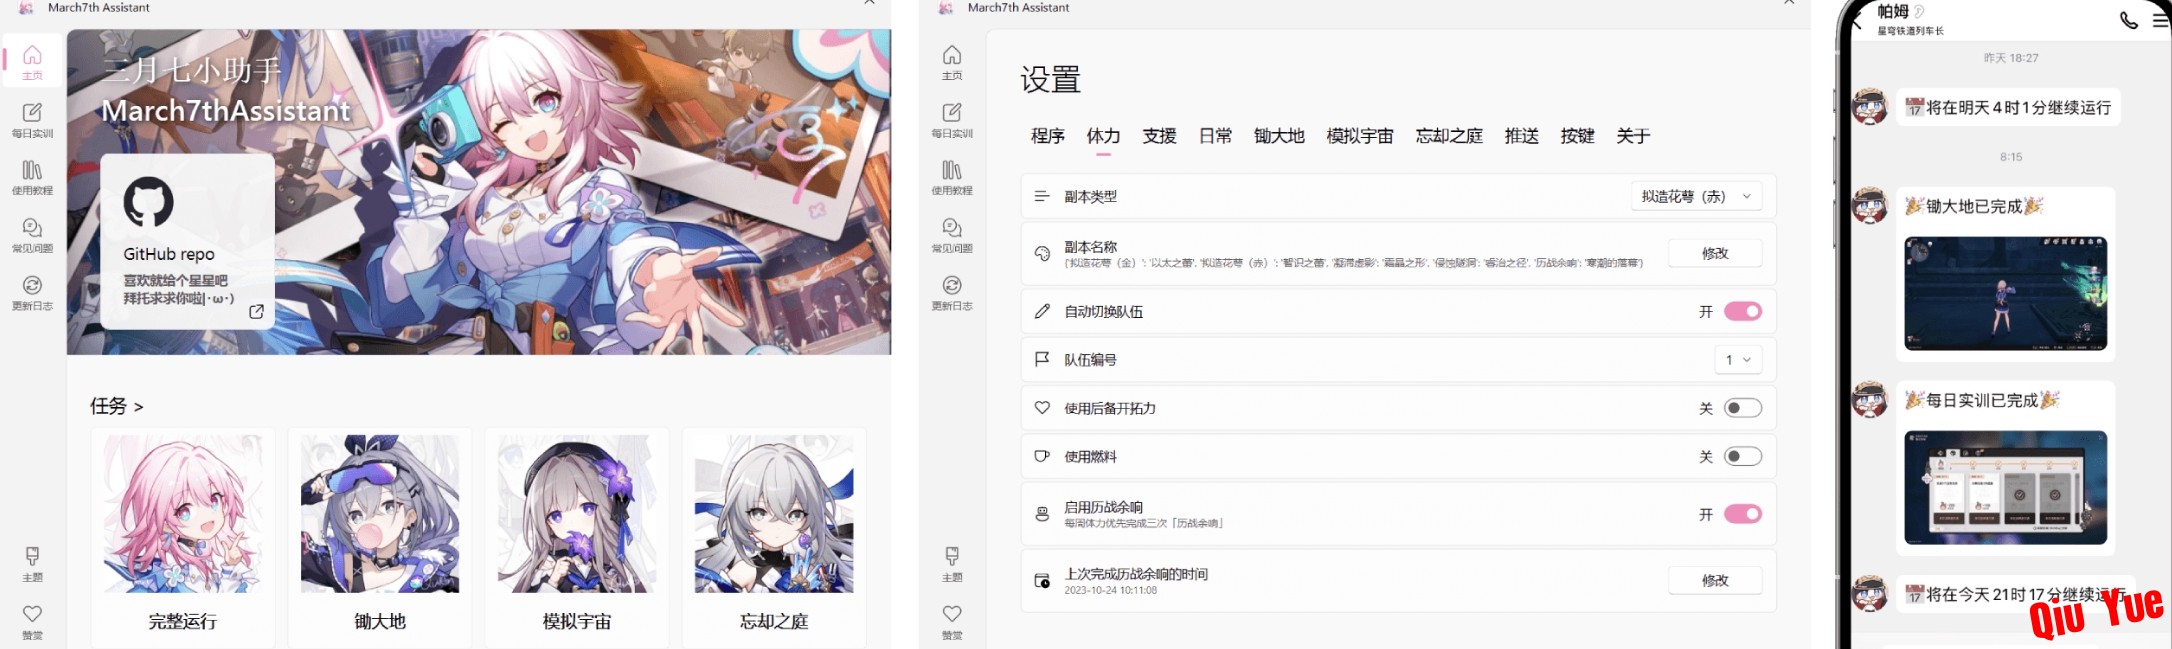Image resolution: width=2172 pixels, height=649 pixels.
Task: Click the pencil icon beside 自动切换队伍
Action: (1042, 311)
